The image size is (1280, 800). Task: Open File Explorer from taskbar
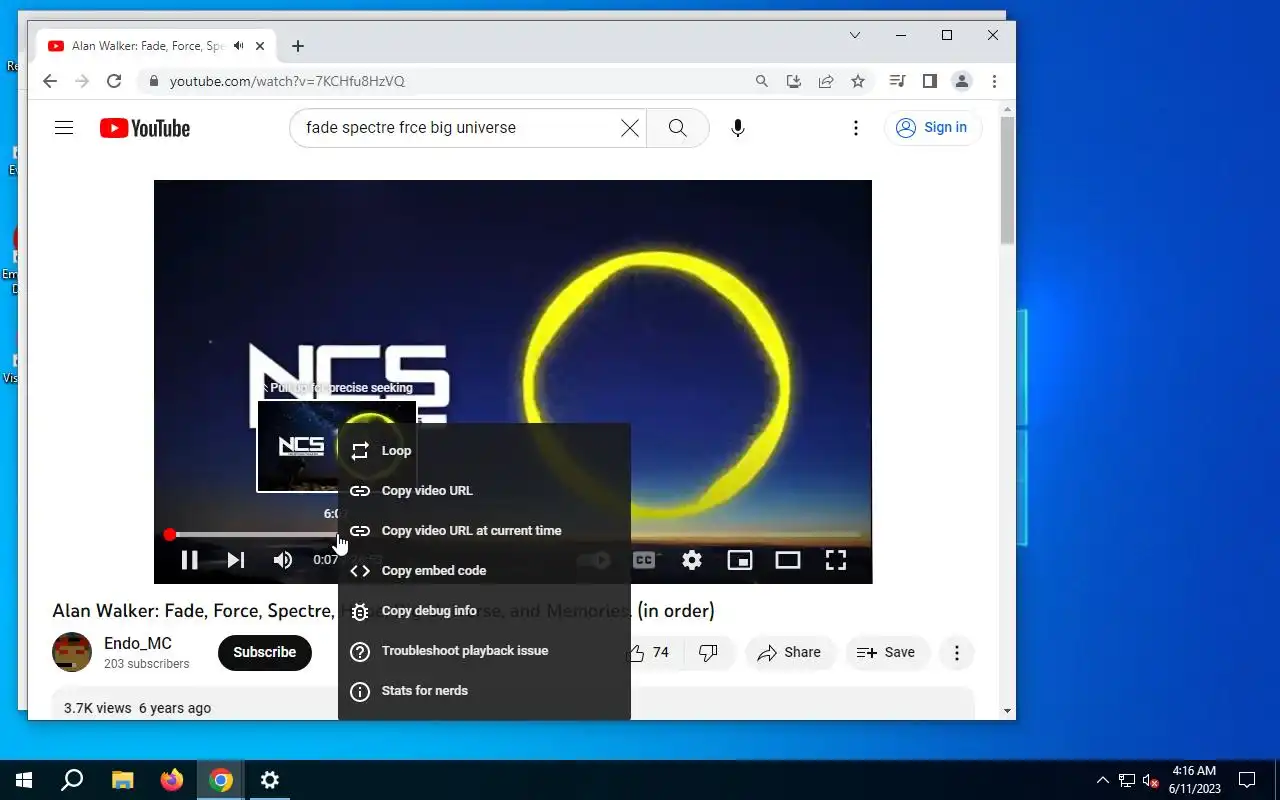click(x=122, y=780)
